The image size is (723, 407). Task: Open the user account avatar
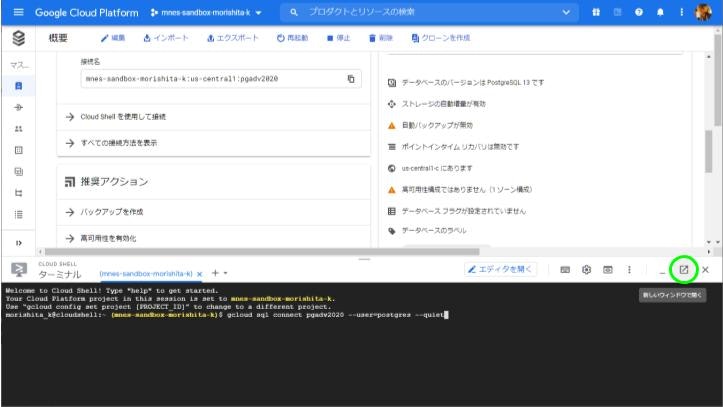703,12
